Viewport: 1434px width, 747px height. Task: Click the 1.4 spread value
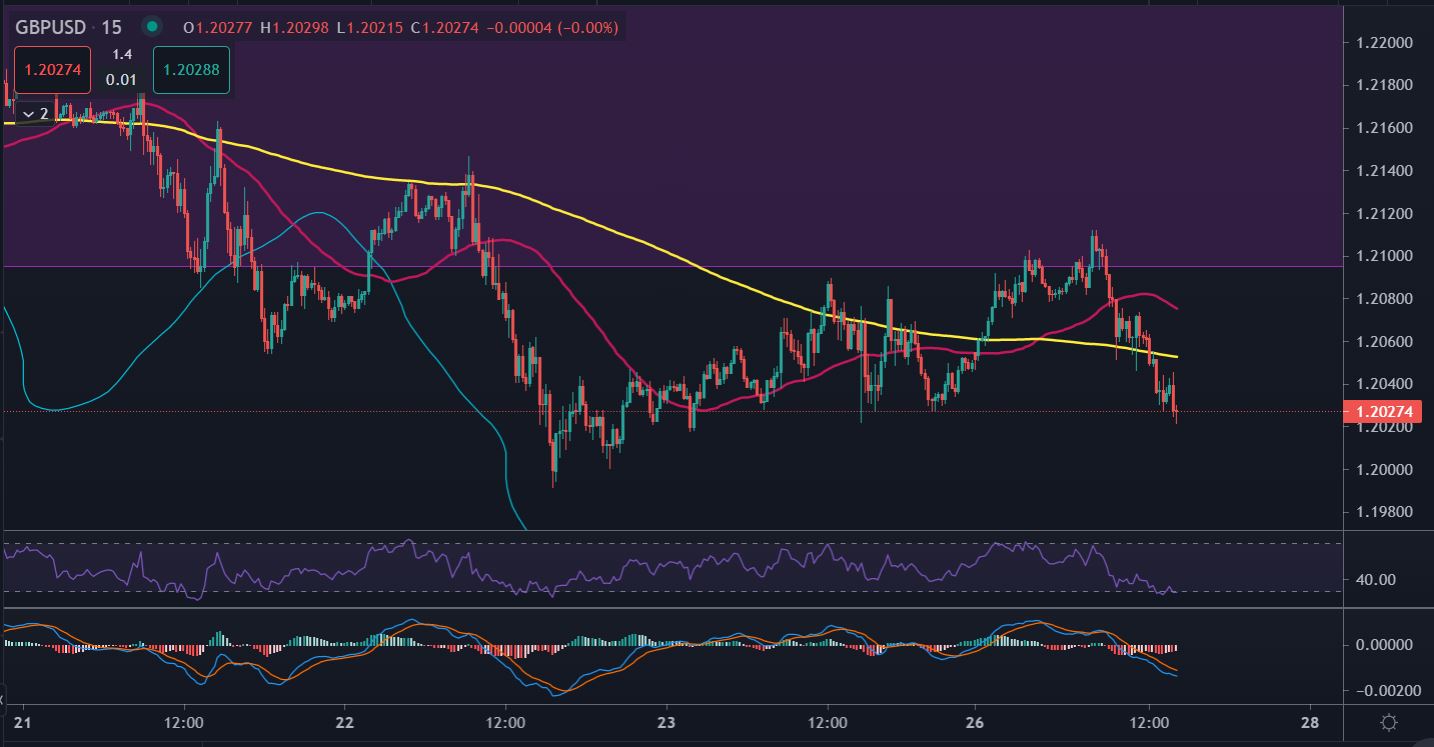(x=122, y=55)
